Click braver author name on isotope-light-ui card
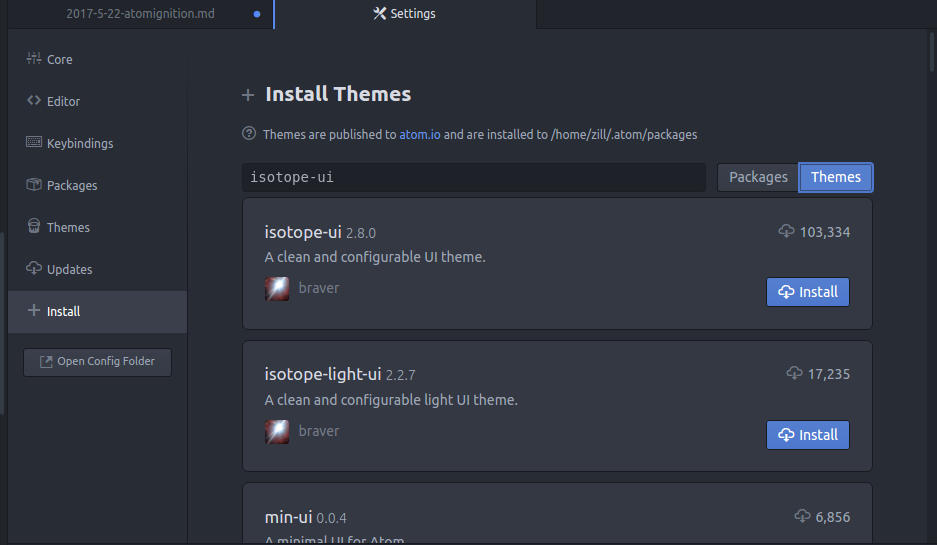 click(x=319, y=431)
